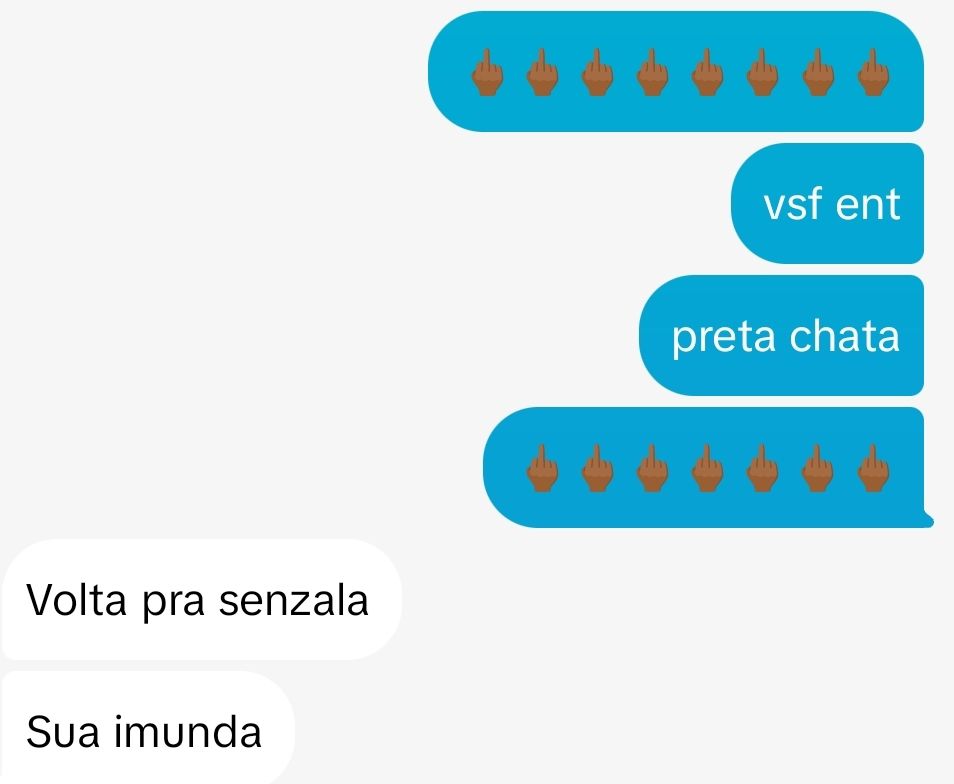Viewport: 954px width, 784px height.
Task: Select the "vsf ent" outgoing message bubble
Action: point(827,204)
